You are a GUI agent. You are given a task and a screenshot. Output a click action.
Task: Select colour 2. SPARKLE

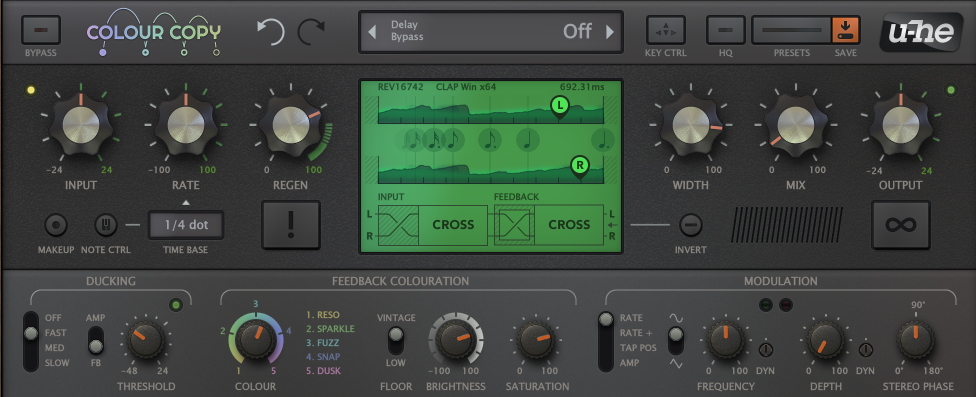tap(330, 329)
